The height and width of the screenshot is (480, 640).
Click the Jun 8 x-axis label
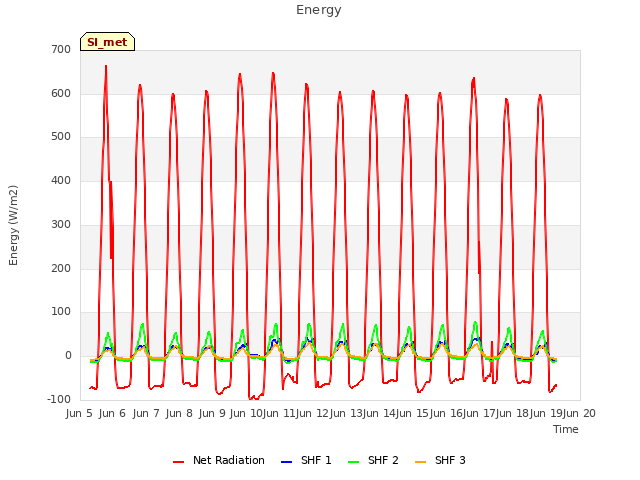click(179, 413)
